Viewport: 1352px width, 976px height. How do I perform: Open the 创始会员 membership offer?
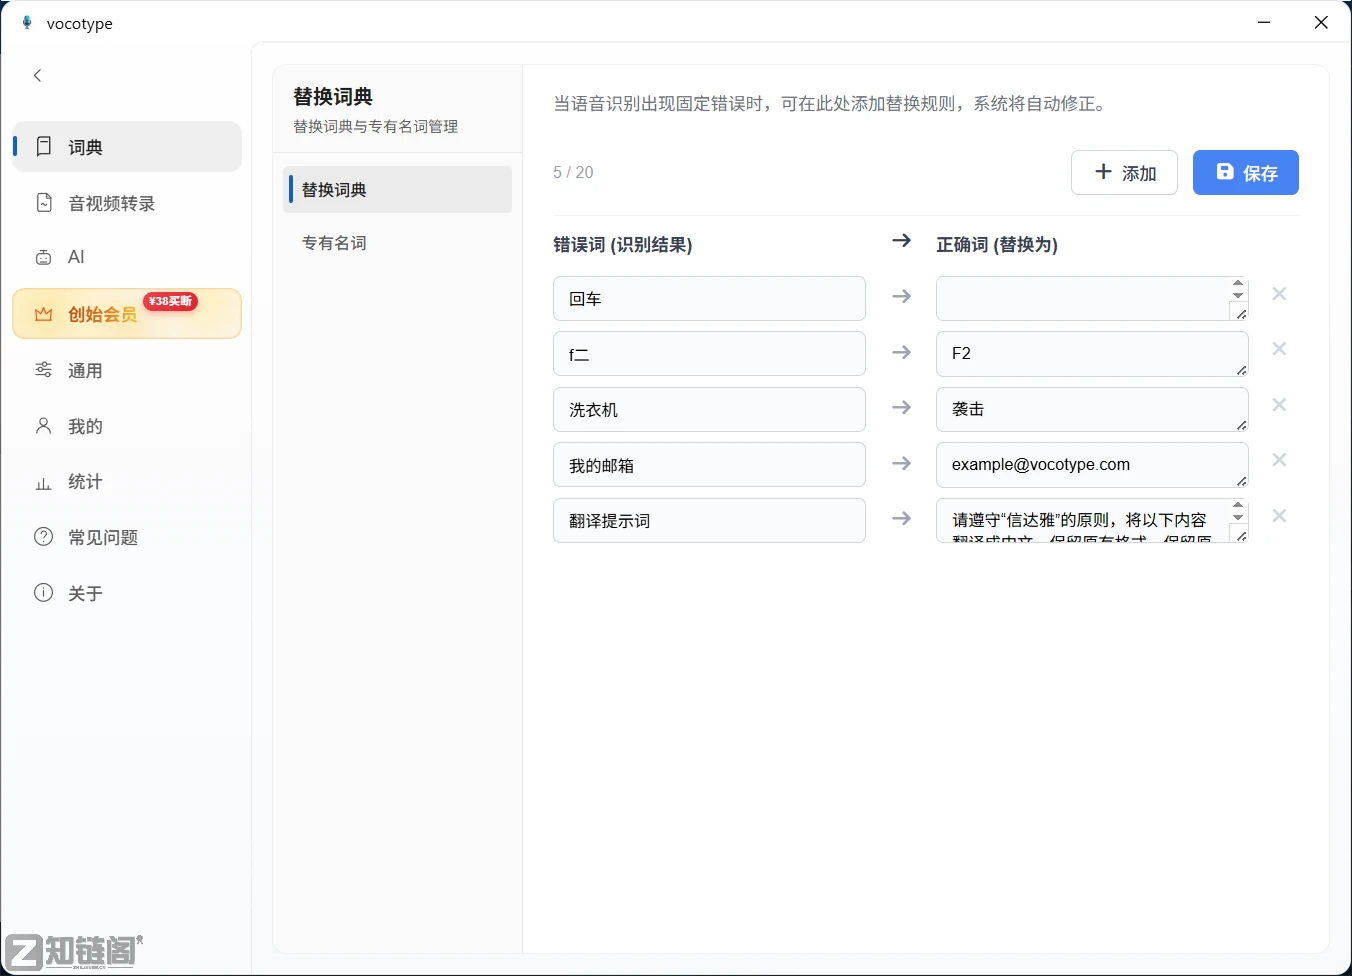127,314
